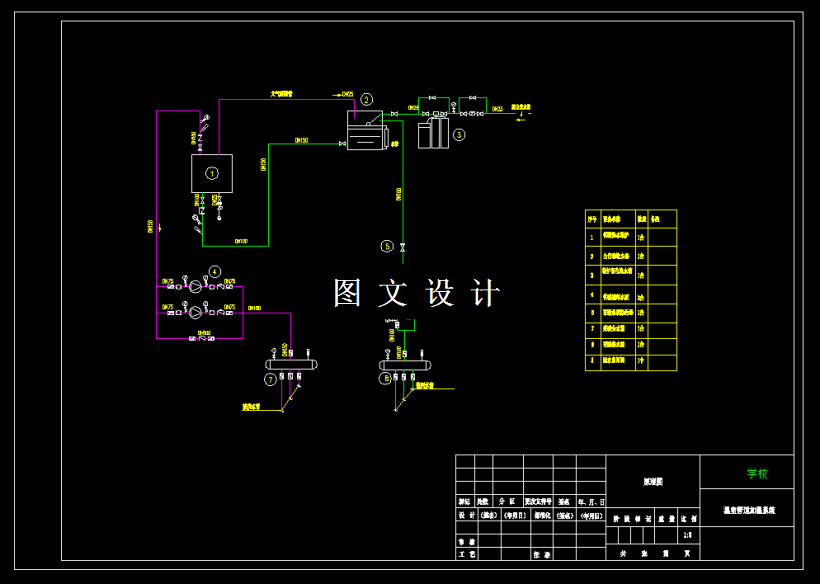Click the pressure gauge above the left header vessel
Viewport: 820px width, 584px height.
tap(273, 353)
